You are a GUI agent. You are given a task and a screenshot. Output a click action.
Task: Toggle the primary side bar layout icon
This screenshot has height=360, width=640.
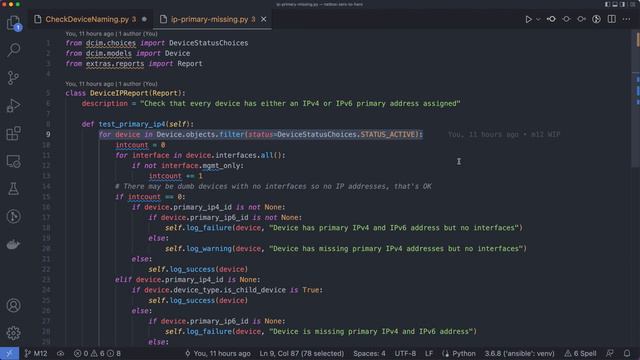tap(607, 4)
